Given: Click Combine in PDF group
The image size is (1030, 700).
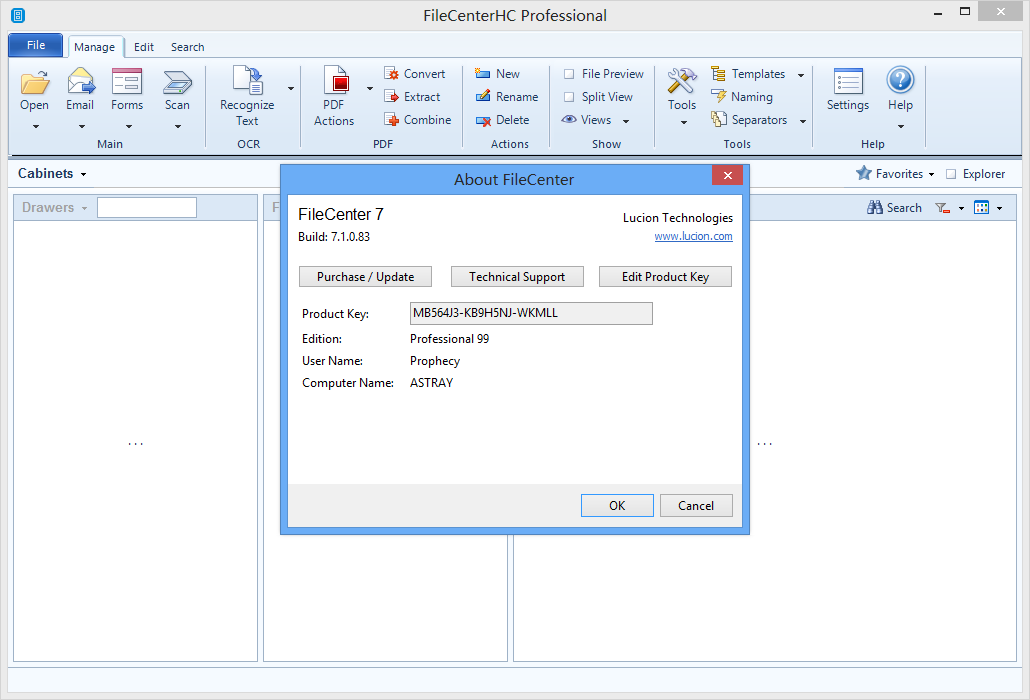Looking at the screenshot, I should click(x=418, y=120).
